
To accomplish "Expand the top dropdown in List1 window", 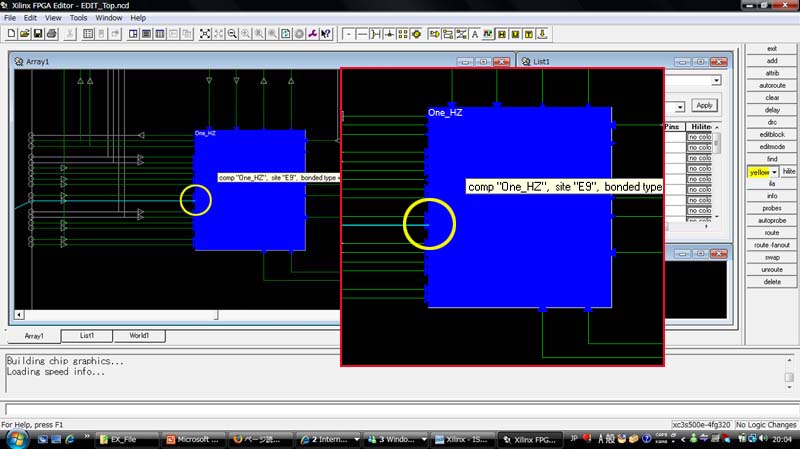I will pos(716,81).
